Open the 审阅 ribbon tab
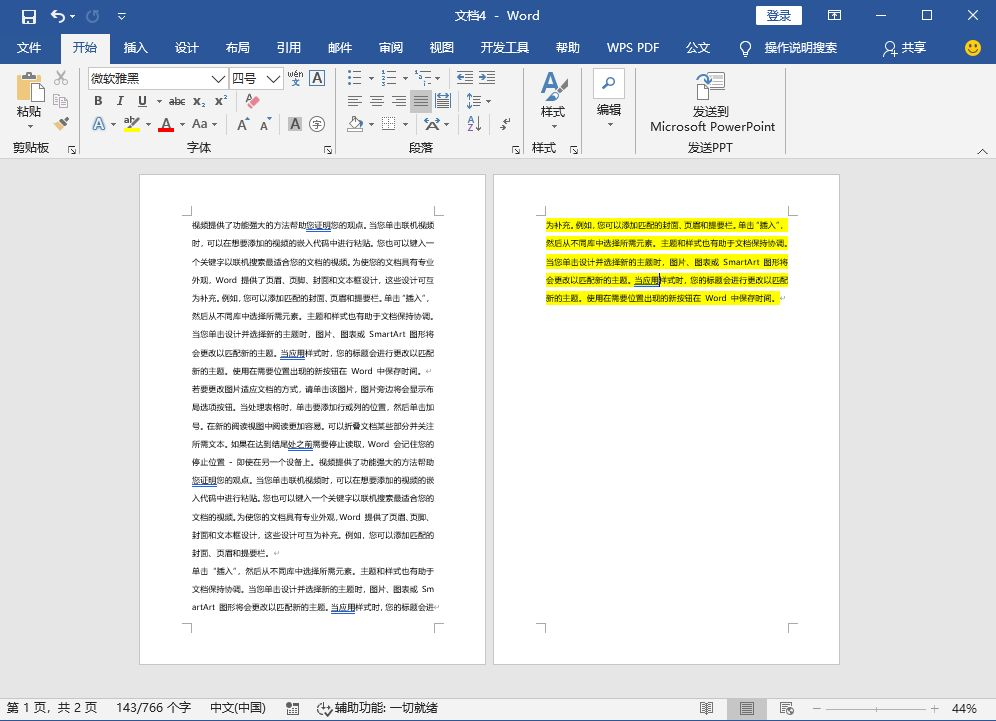The width and height of the screenshot is (996, 721). (x=391, y=48)
